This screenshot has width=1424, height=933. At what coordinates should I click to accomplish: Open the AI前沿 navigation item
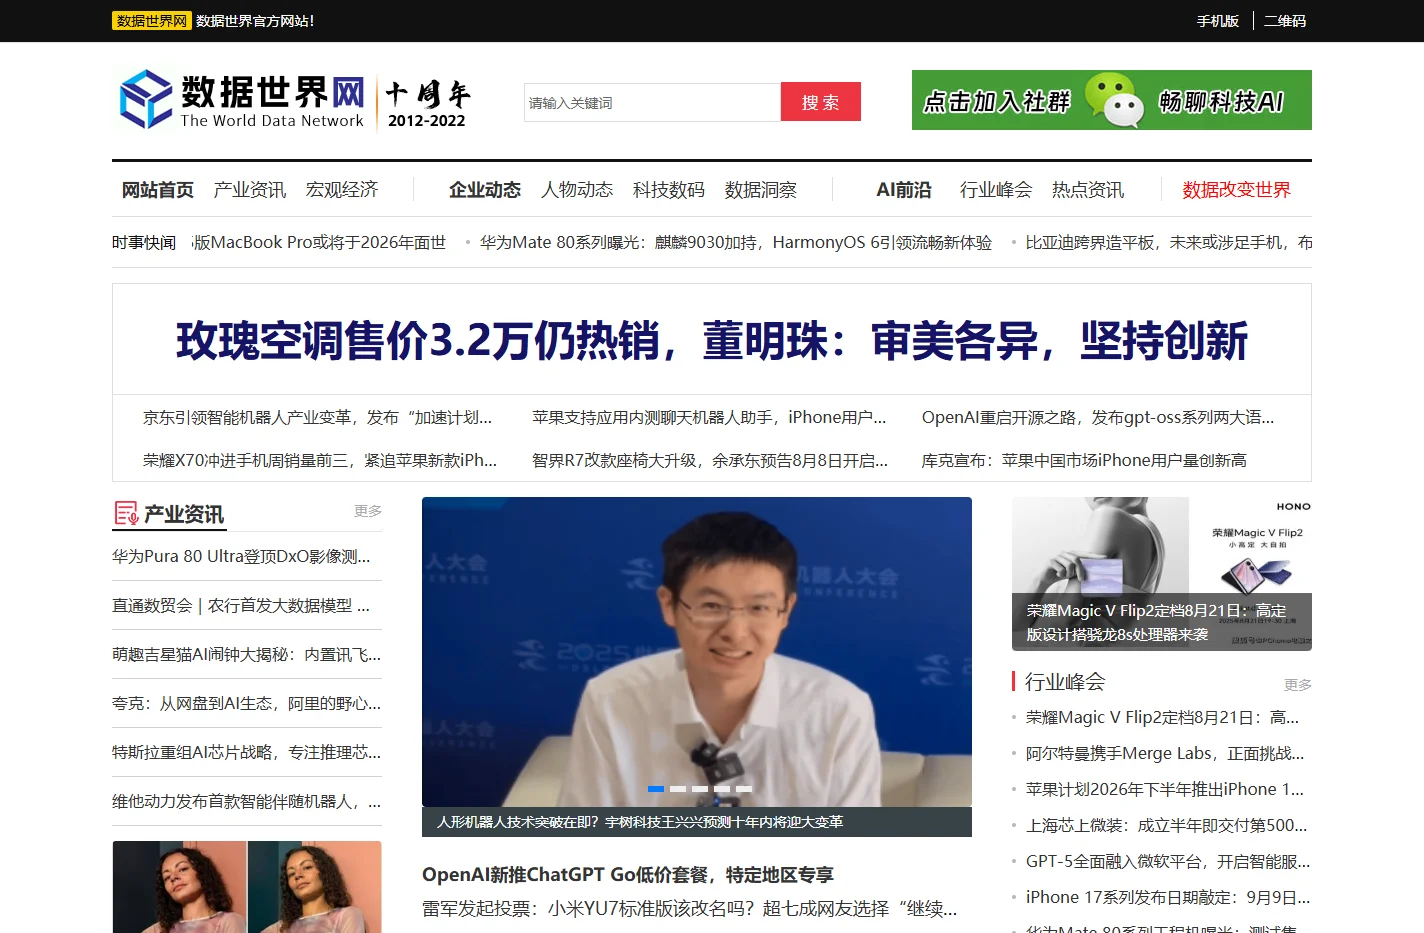tap(904, 190)
